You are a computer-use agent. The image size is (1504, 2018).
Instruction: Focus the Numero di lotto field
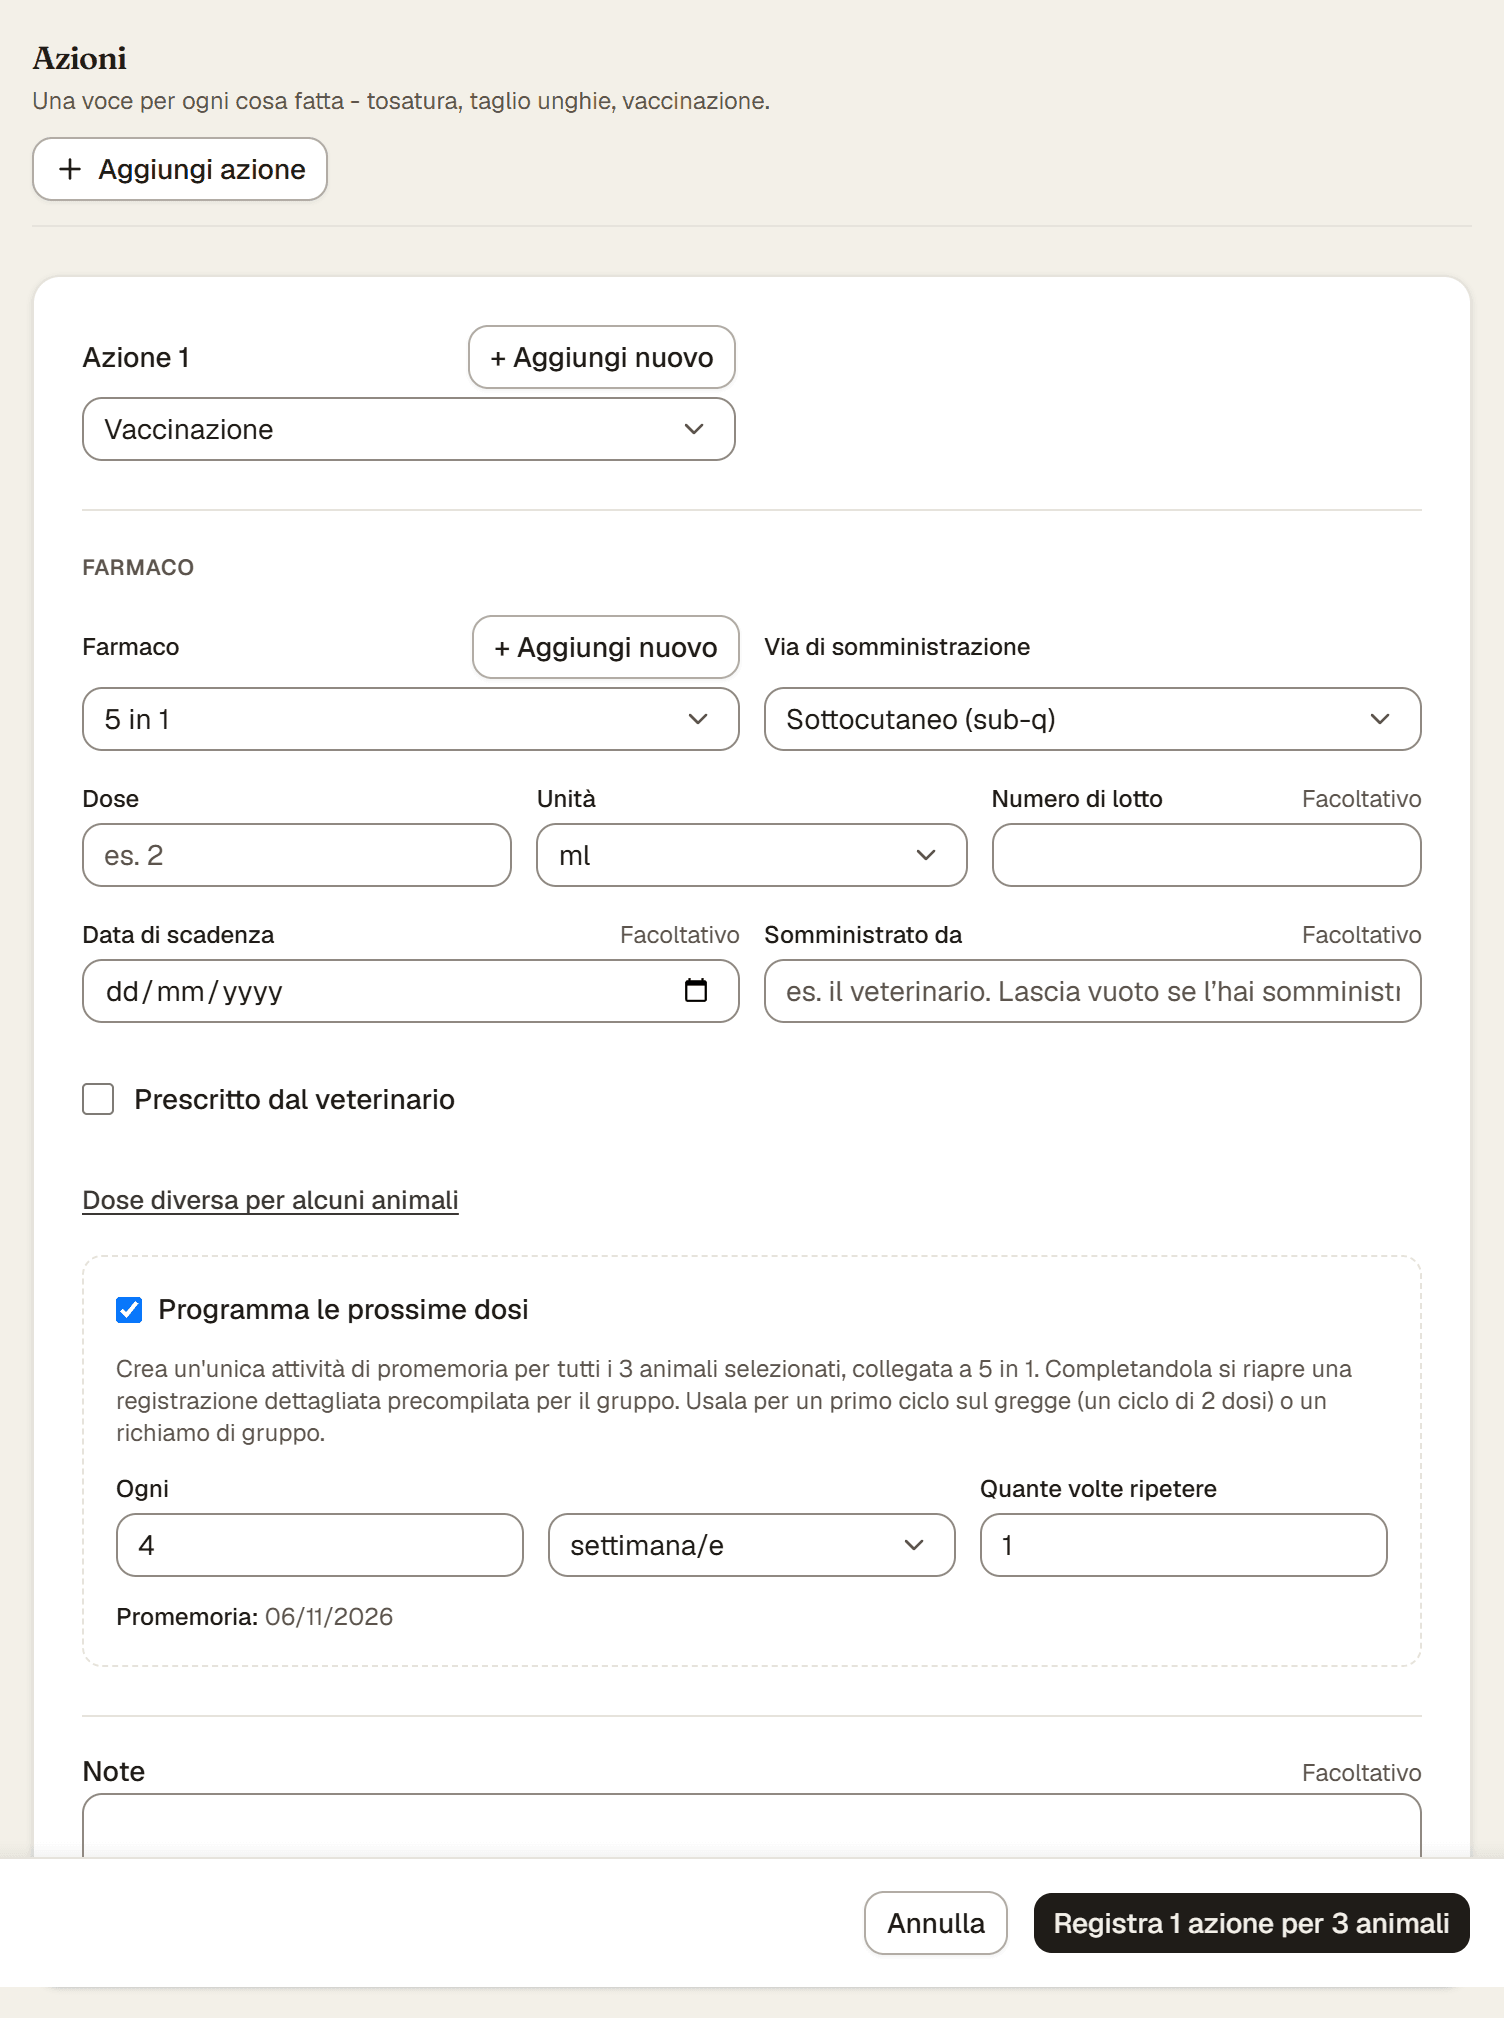(1207, 855)
